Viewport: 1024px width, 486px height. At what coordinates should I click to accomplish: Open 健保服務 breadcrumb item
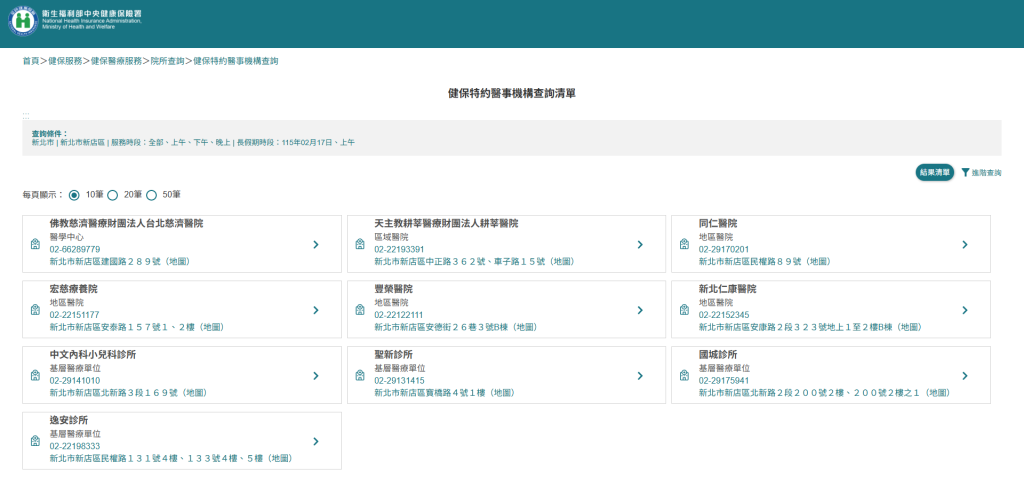coord(65,61)
